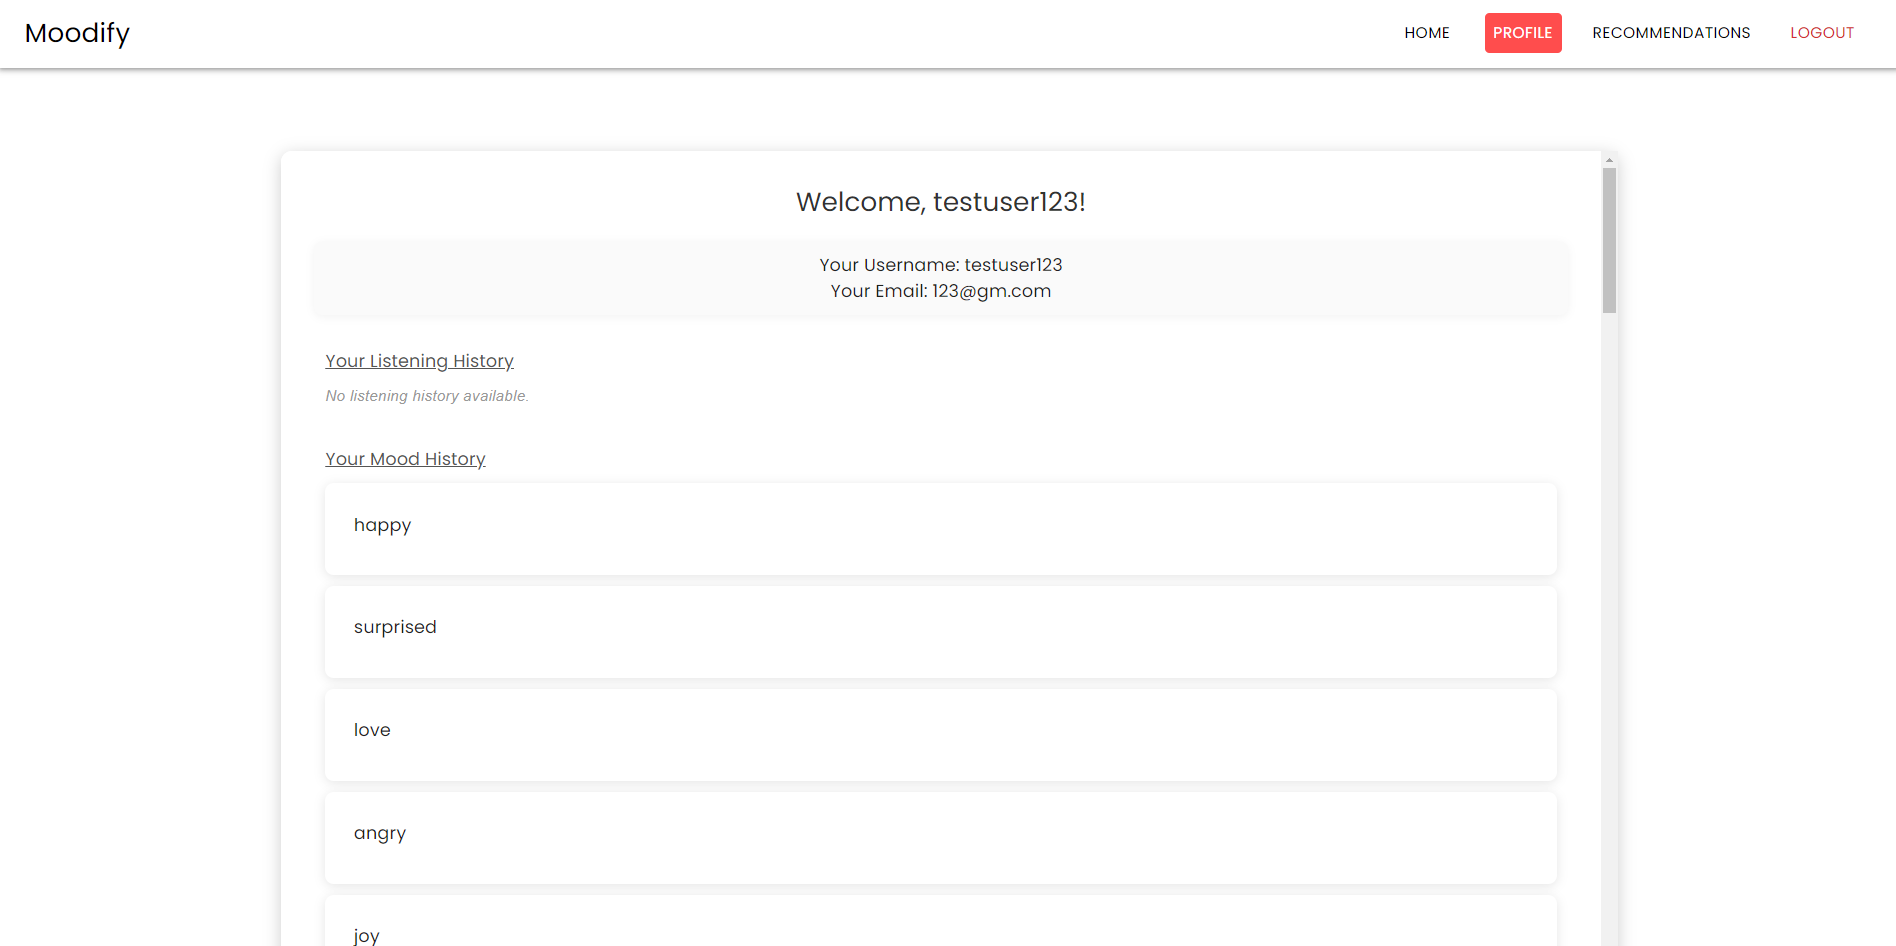This screenshot has width=1896, height=946.
Task: Select the PROFILE nav button
Action: (1522, 33)
